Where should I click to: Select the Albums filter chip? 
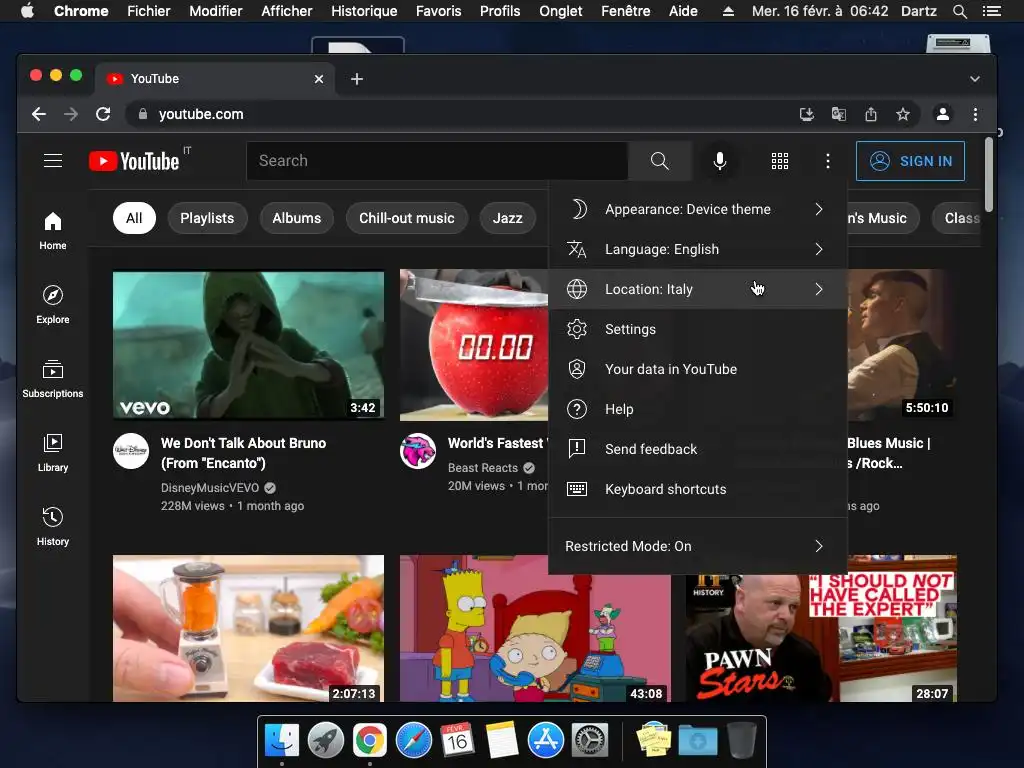tap(296, 218)
